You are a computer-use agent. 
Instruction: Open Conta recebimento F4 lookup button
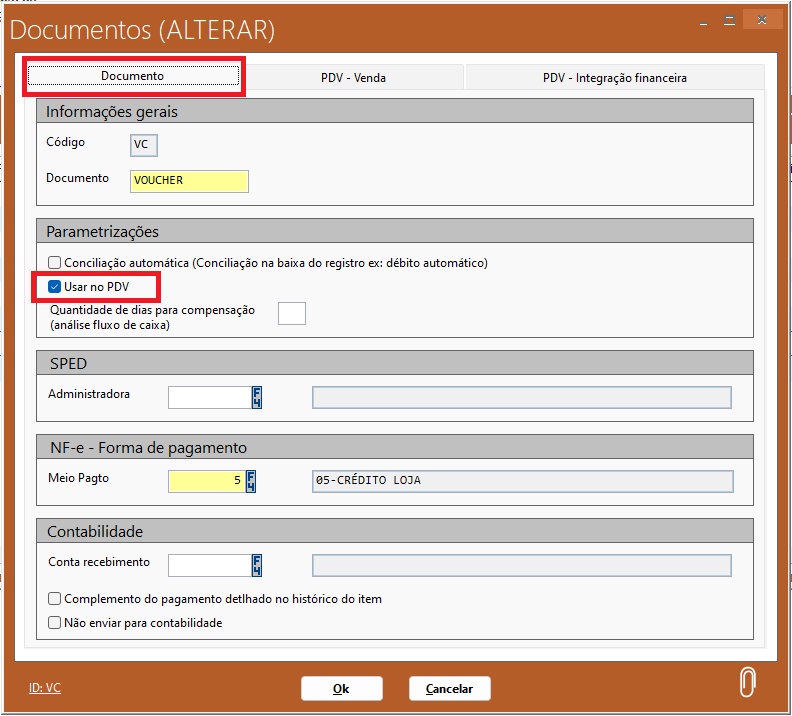point(256,565)
